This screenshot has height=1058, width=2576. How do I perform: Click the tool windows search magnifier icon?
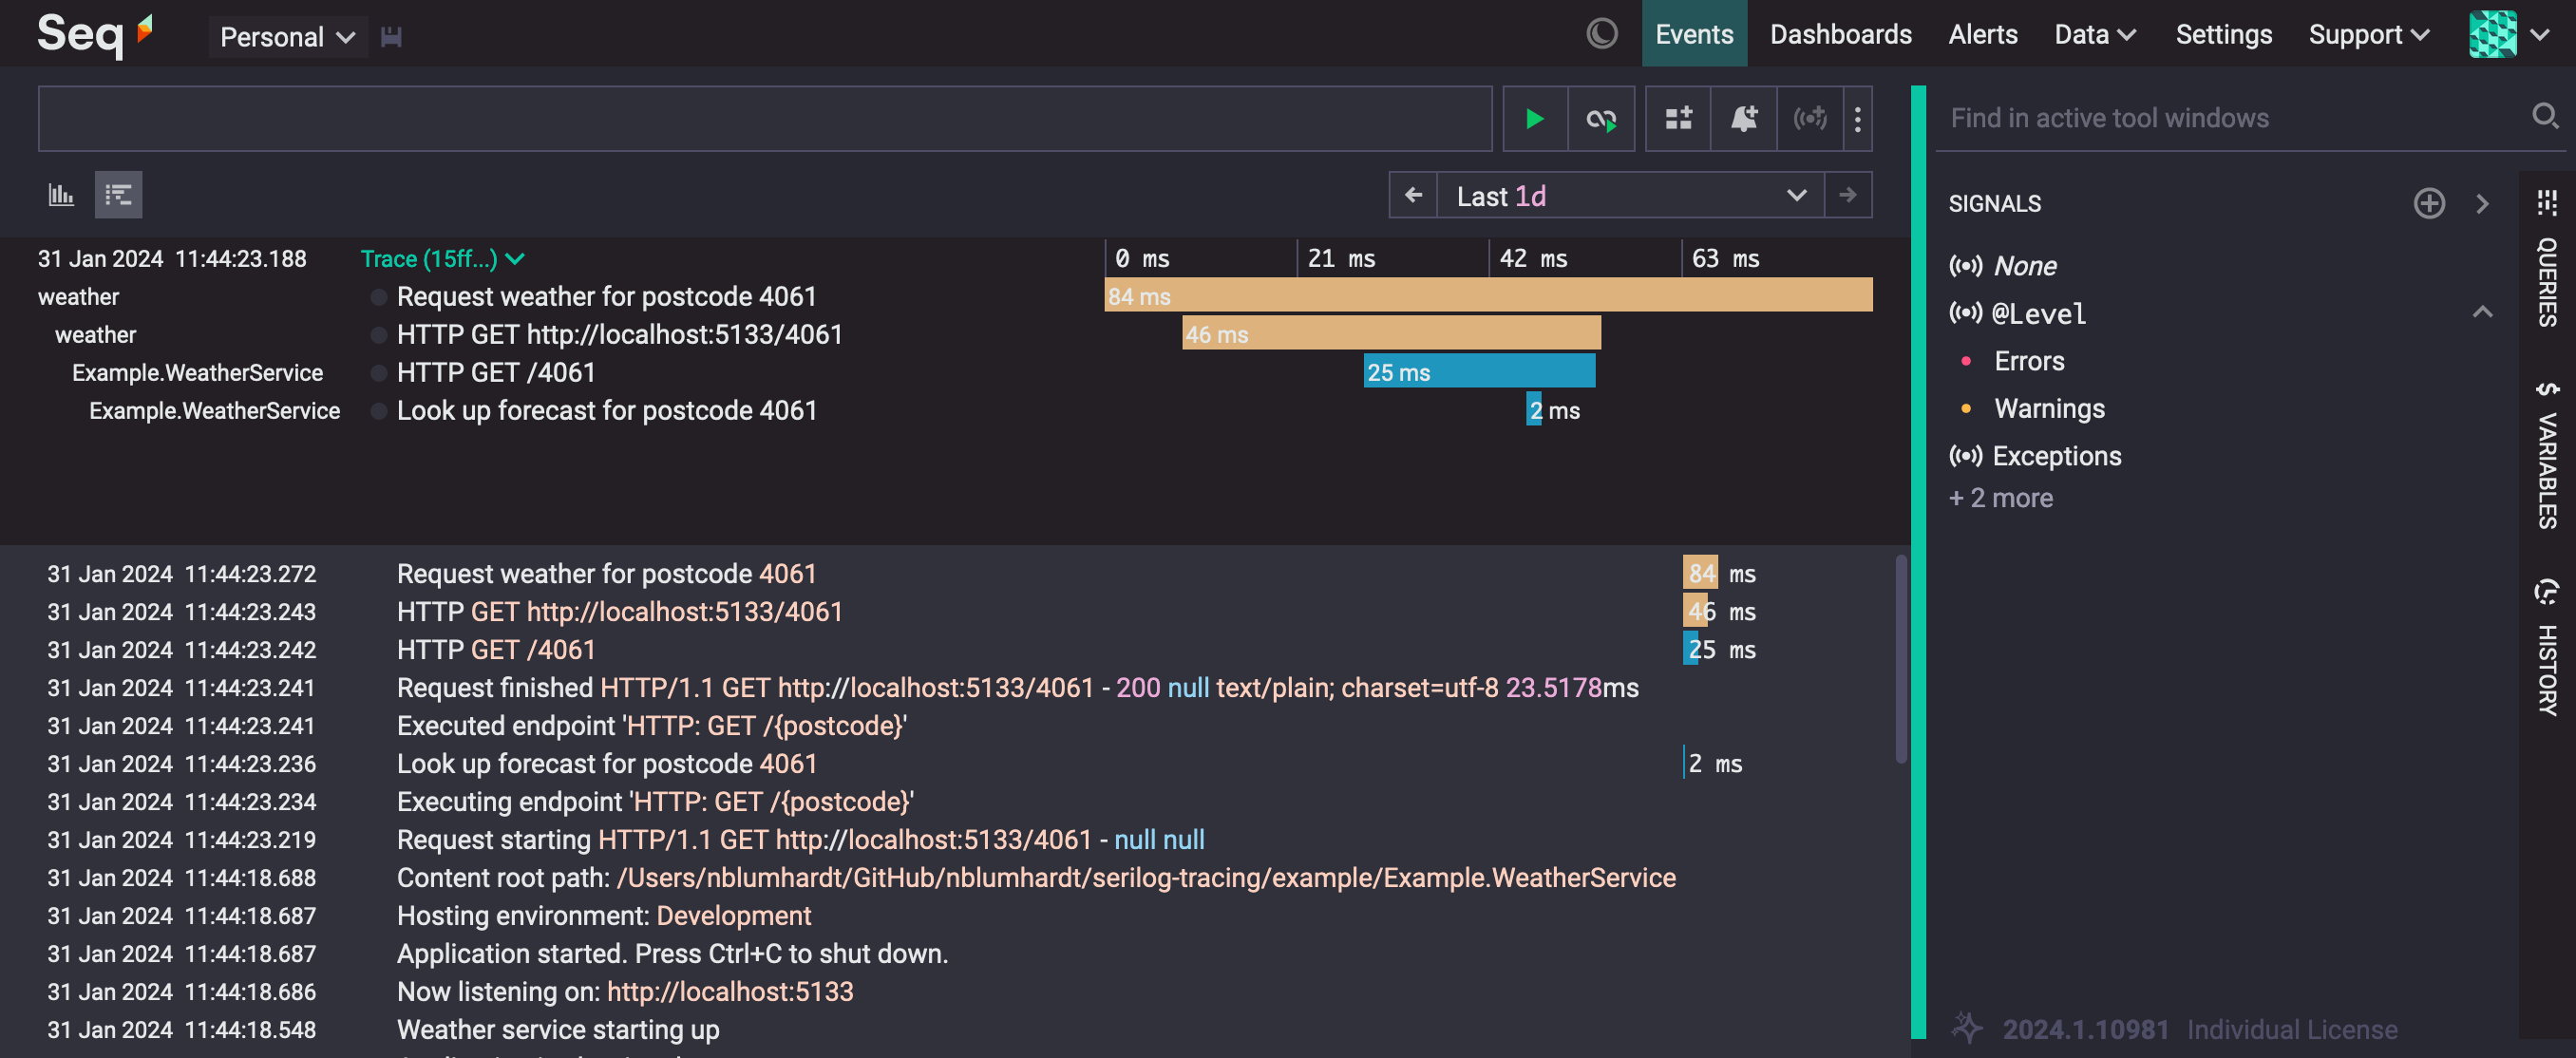[x=2544, y=116]
